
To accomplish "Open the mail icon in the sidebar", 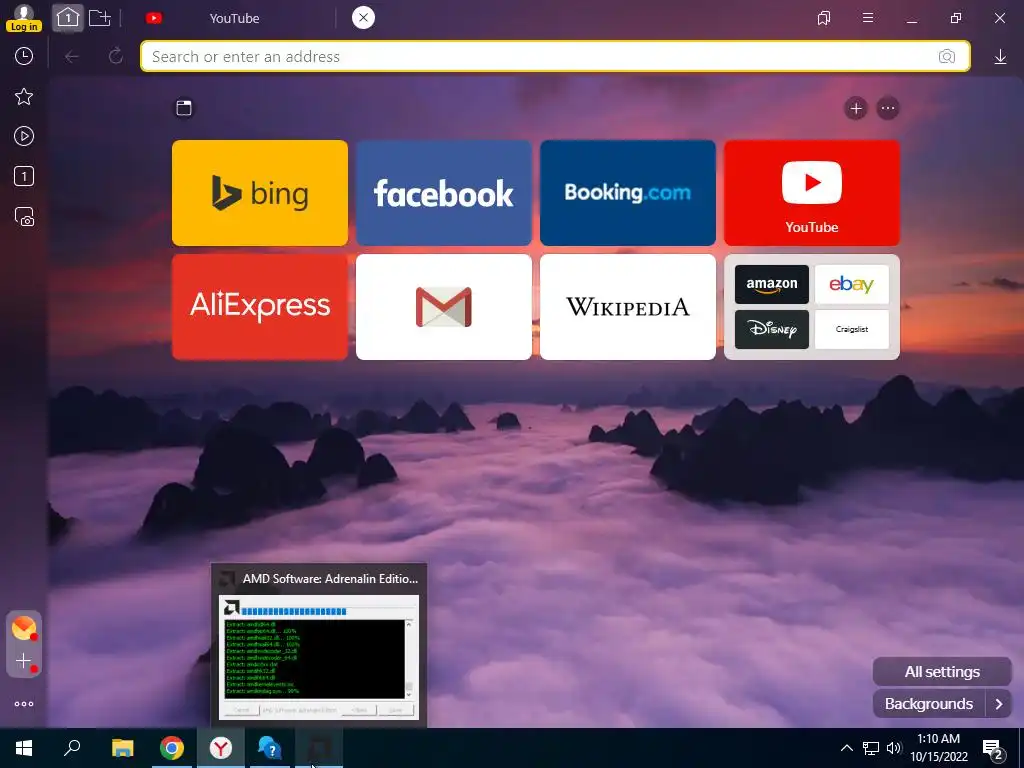I will pos(24,628).
